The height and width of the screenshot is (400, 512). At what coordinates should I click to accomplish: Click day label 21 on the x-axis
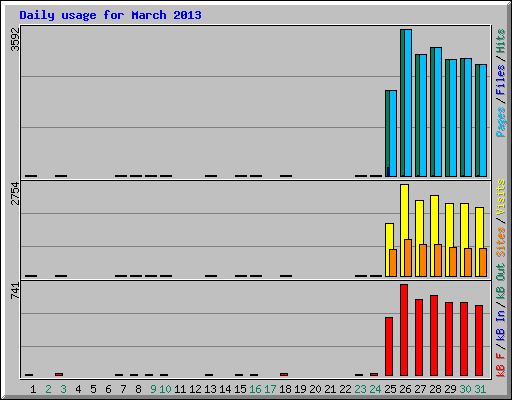click(x=330, y=389)
